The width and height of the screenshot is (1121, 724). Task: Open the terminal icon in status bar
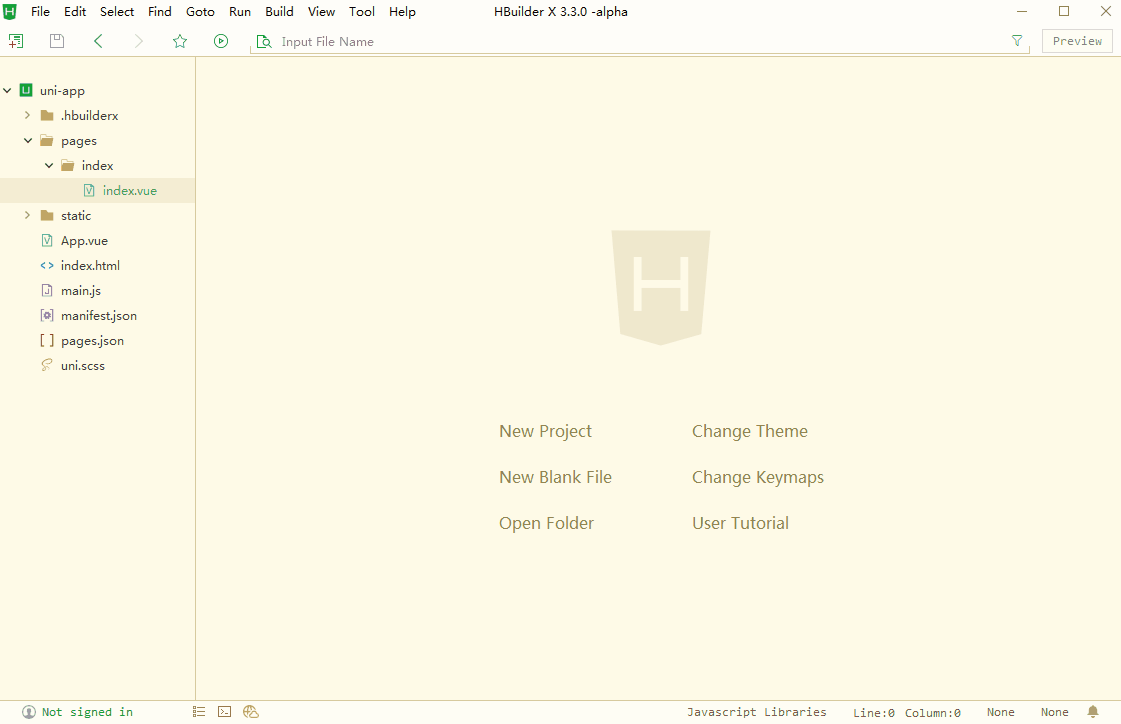(225, 712)
